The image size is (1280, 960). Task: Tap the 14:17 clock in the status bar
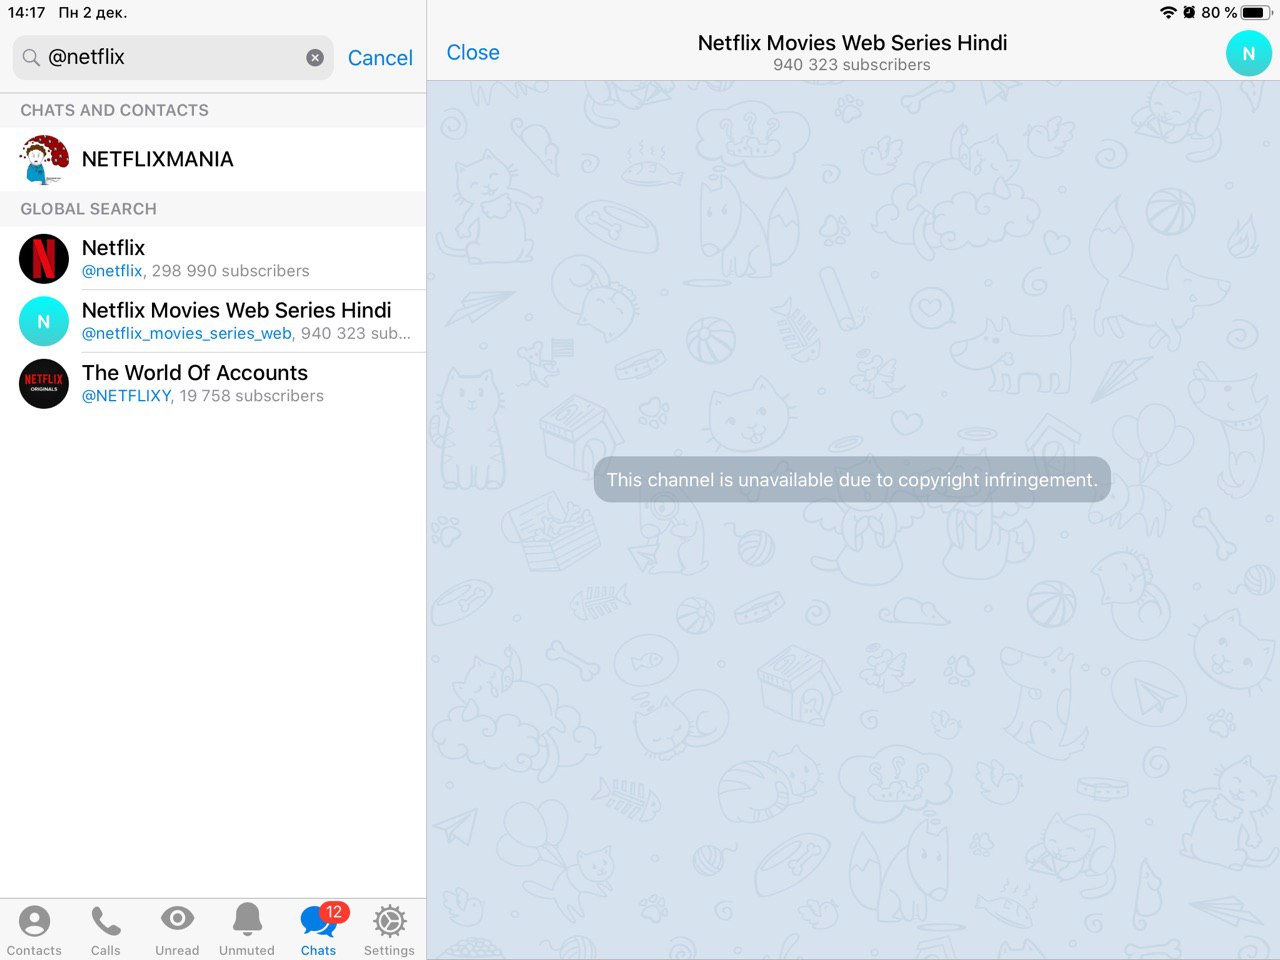[x=27, y=13]
